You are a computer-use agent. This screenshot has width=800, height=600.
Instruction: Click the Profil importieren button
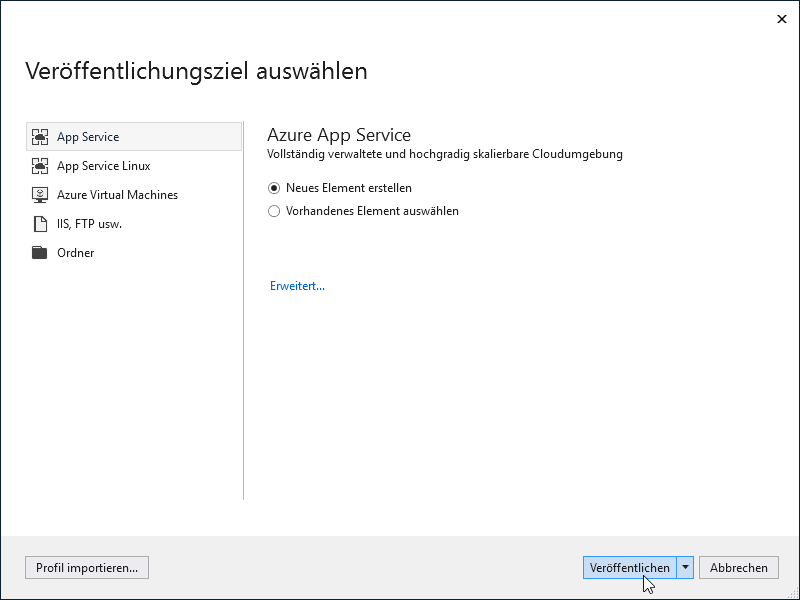[86, 567]
